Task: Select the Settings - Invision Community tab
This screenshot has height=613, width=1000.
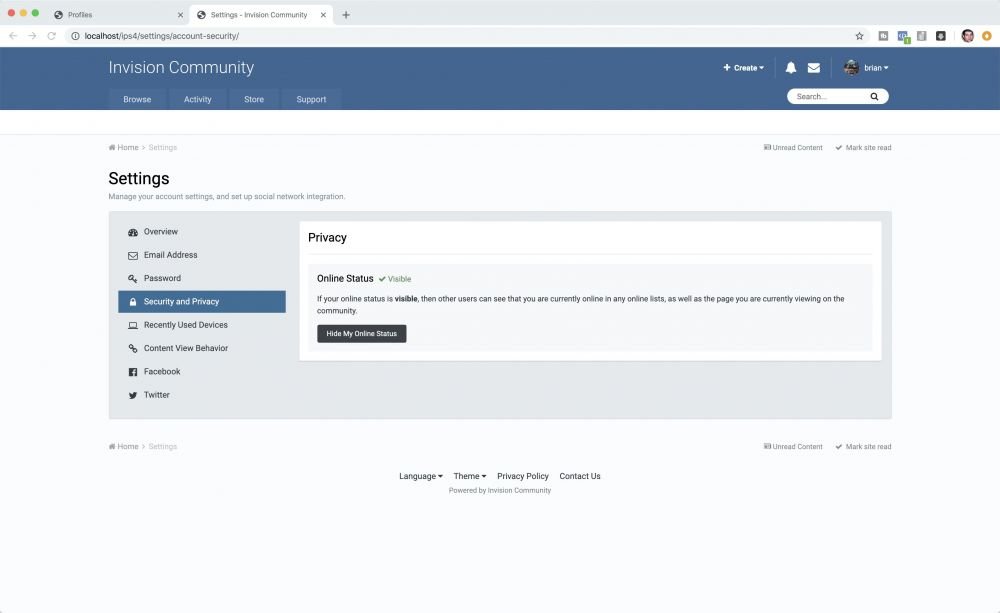Action: tap(260, 15)
